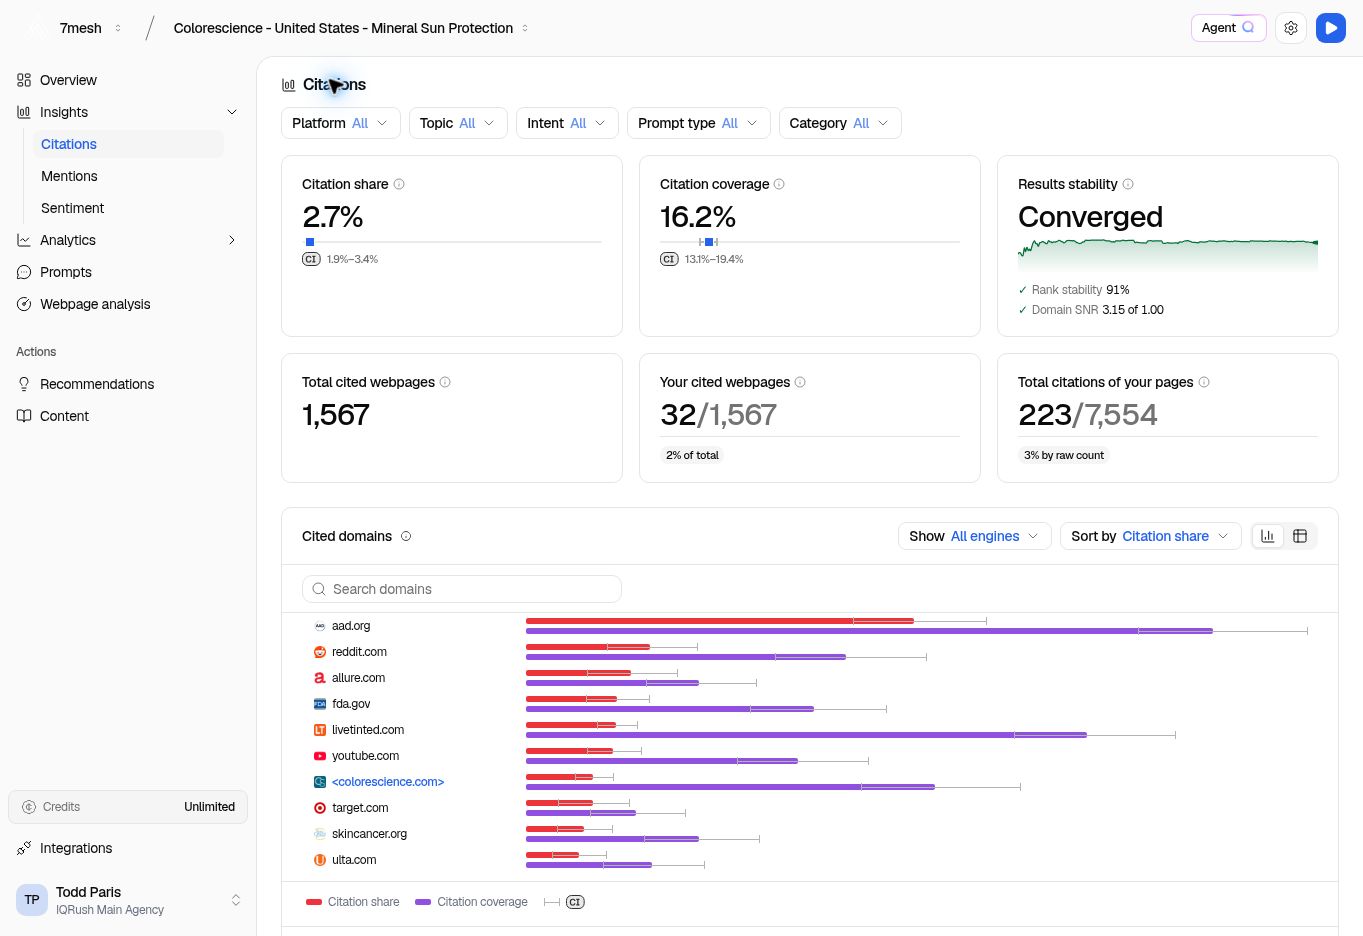Open the Intent filter dropdown
Screen dimensions: 1363x936
(567, 123)
